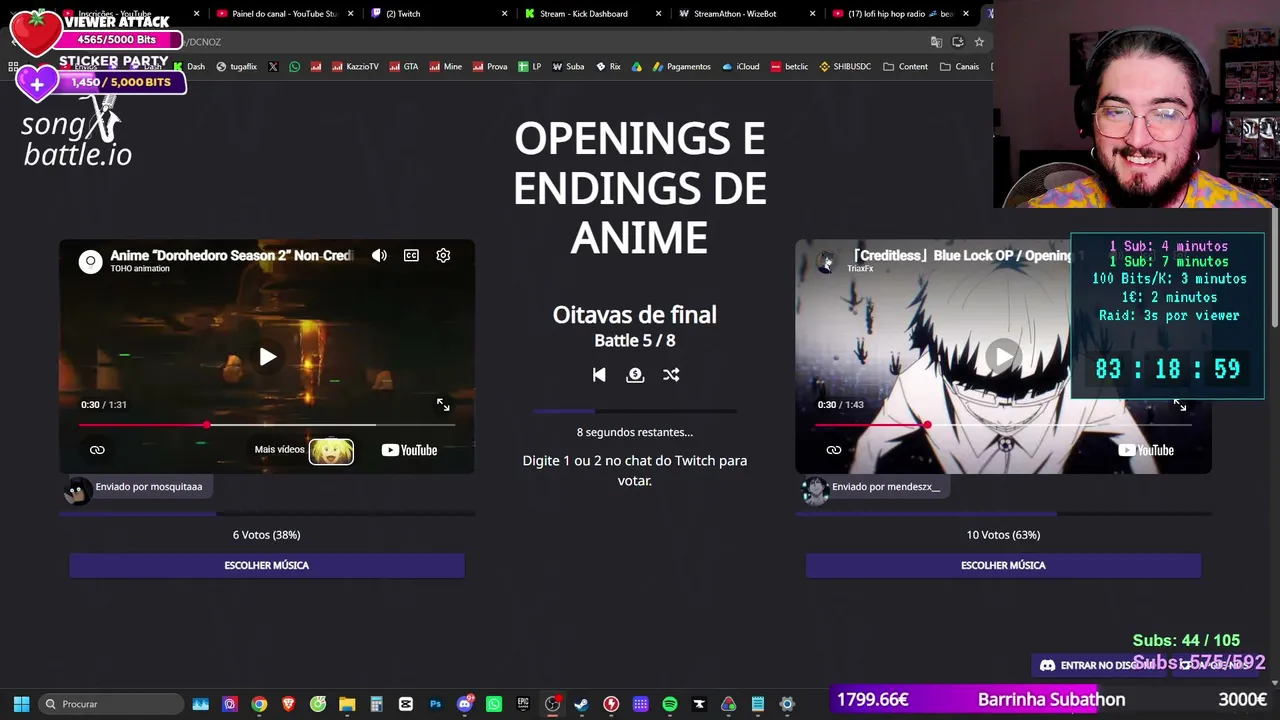Click the Procurar taskbar search box

[x=111, y=704]
